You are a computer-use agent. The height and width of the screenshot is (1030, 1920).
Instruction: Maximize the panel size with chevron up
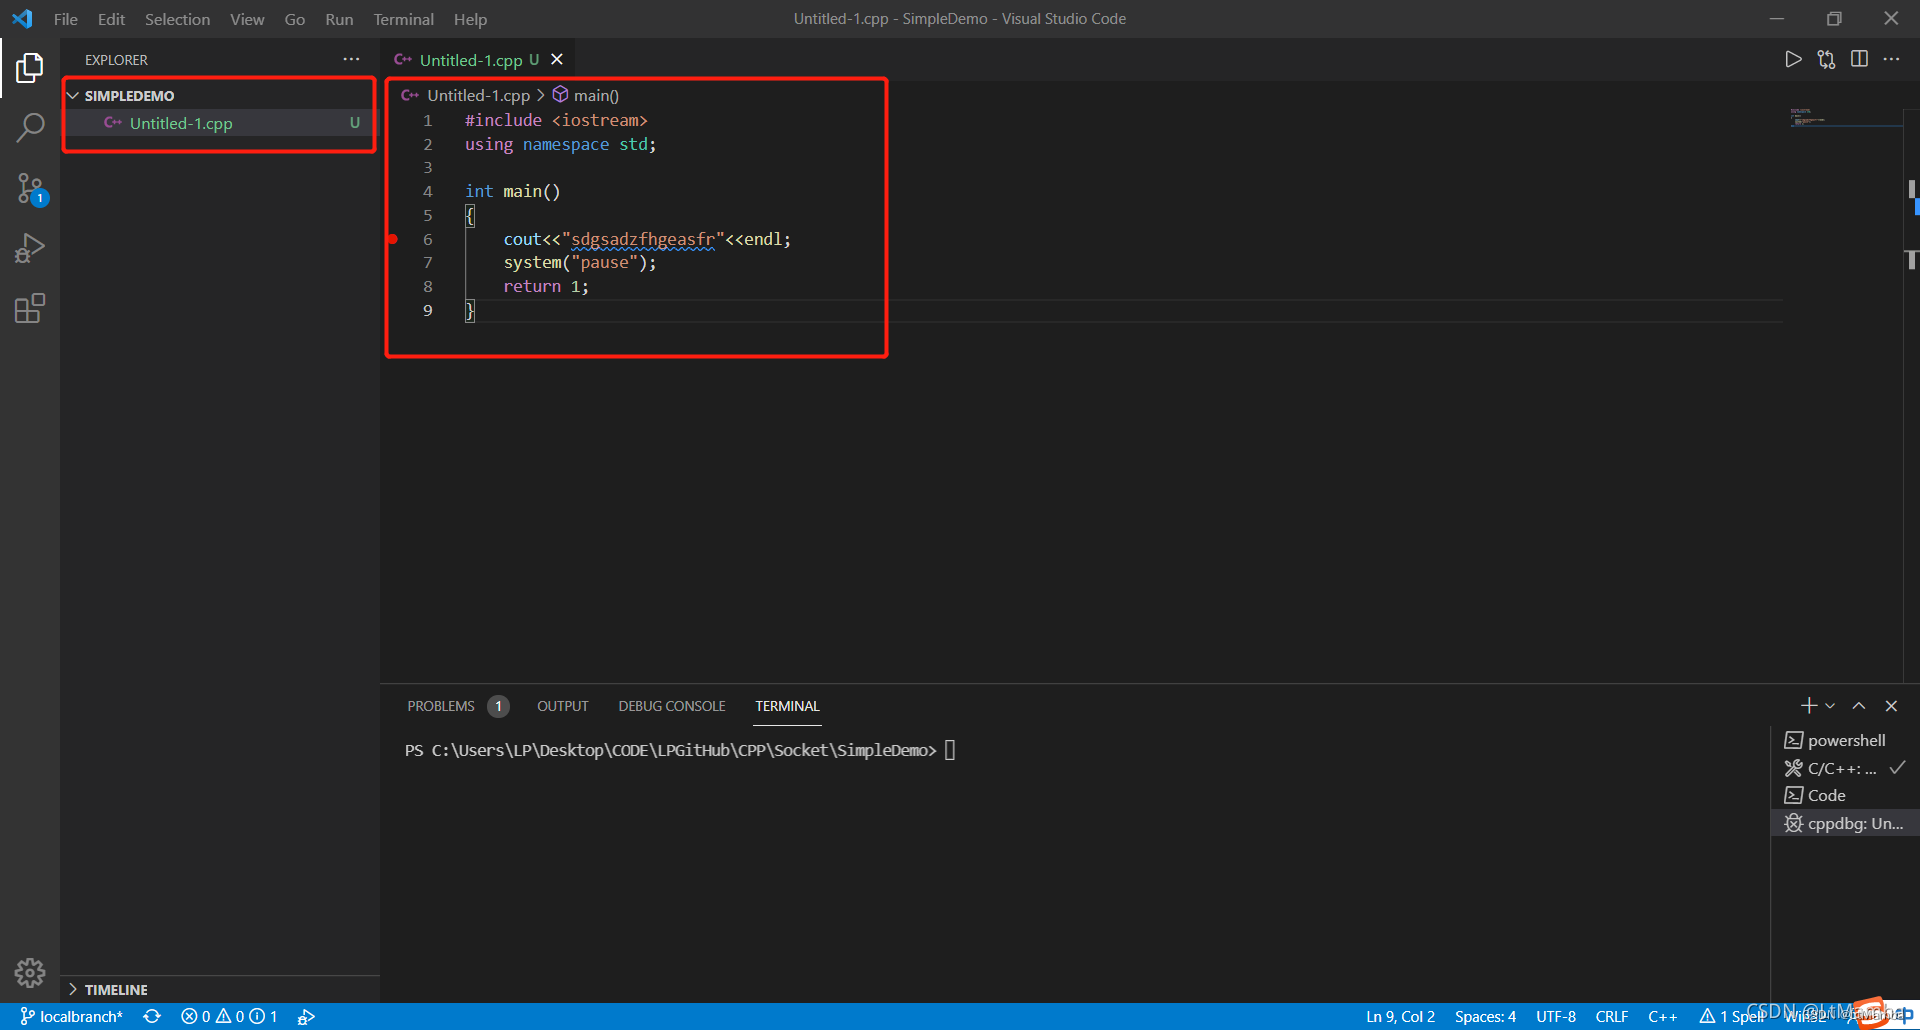coord(1859,706)
